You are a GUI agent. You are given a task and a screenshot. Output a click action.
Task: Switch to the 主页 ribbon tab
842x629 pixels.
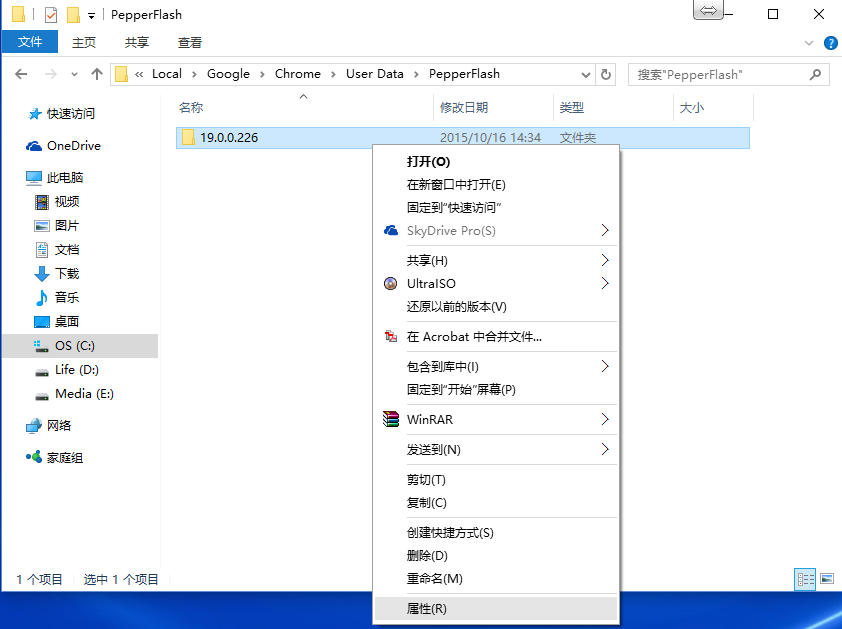coord(84,42)
